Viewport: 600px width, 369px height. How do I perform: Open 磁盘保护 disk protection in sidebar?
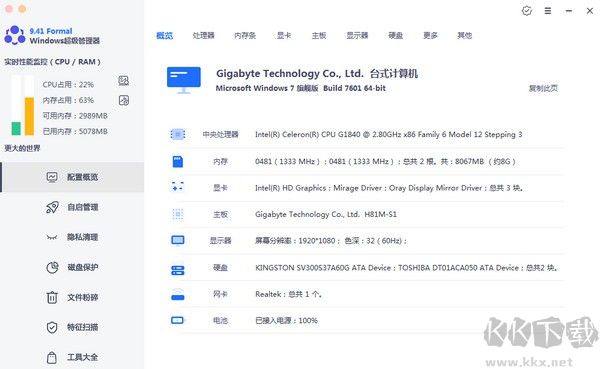pos(72,267)
